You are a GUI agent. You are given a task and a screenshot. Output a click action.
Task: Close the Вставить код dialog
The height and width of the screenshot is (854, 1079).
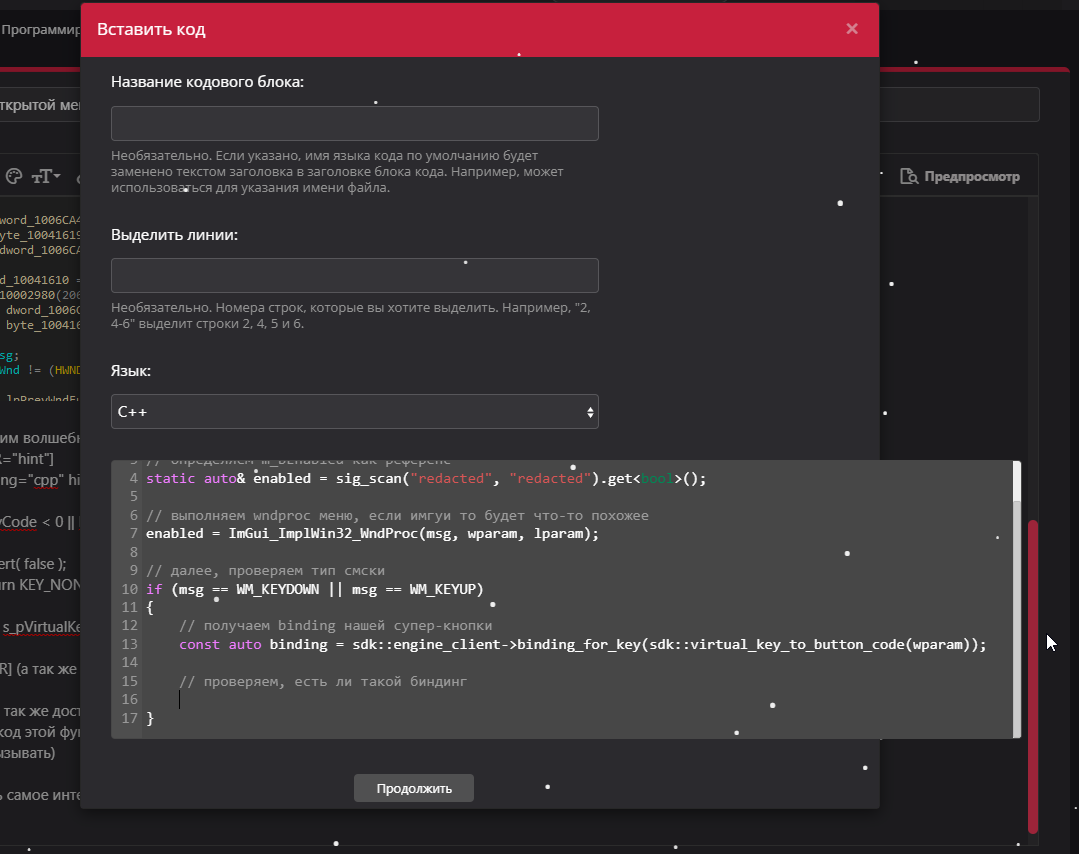click(852, 29)
